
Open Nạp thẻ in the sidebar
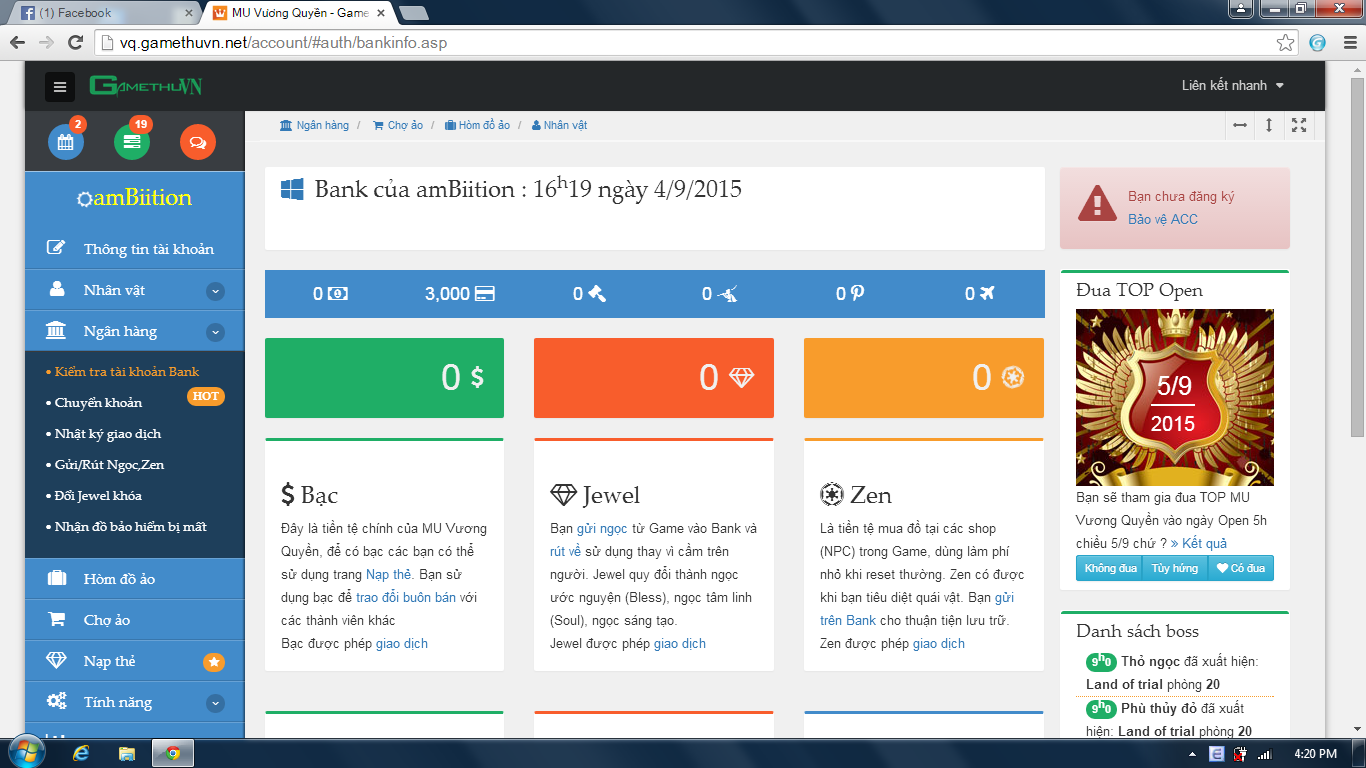click(135, 661)
